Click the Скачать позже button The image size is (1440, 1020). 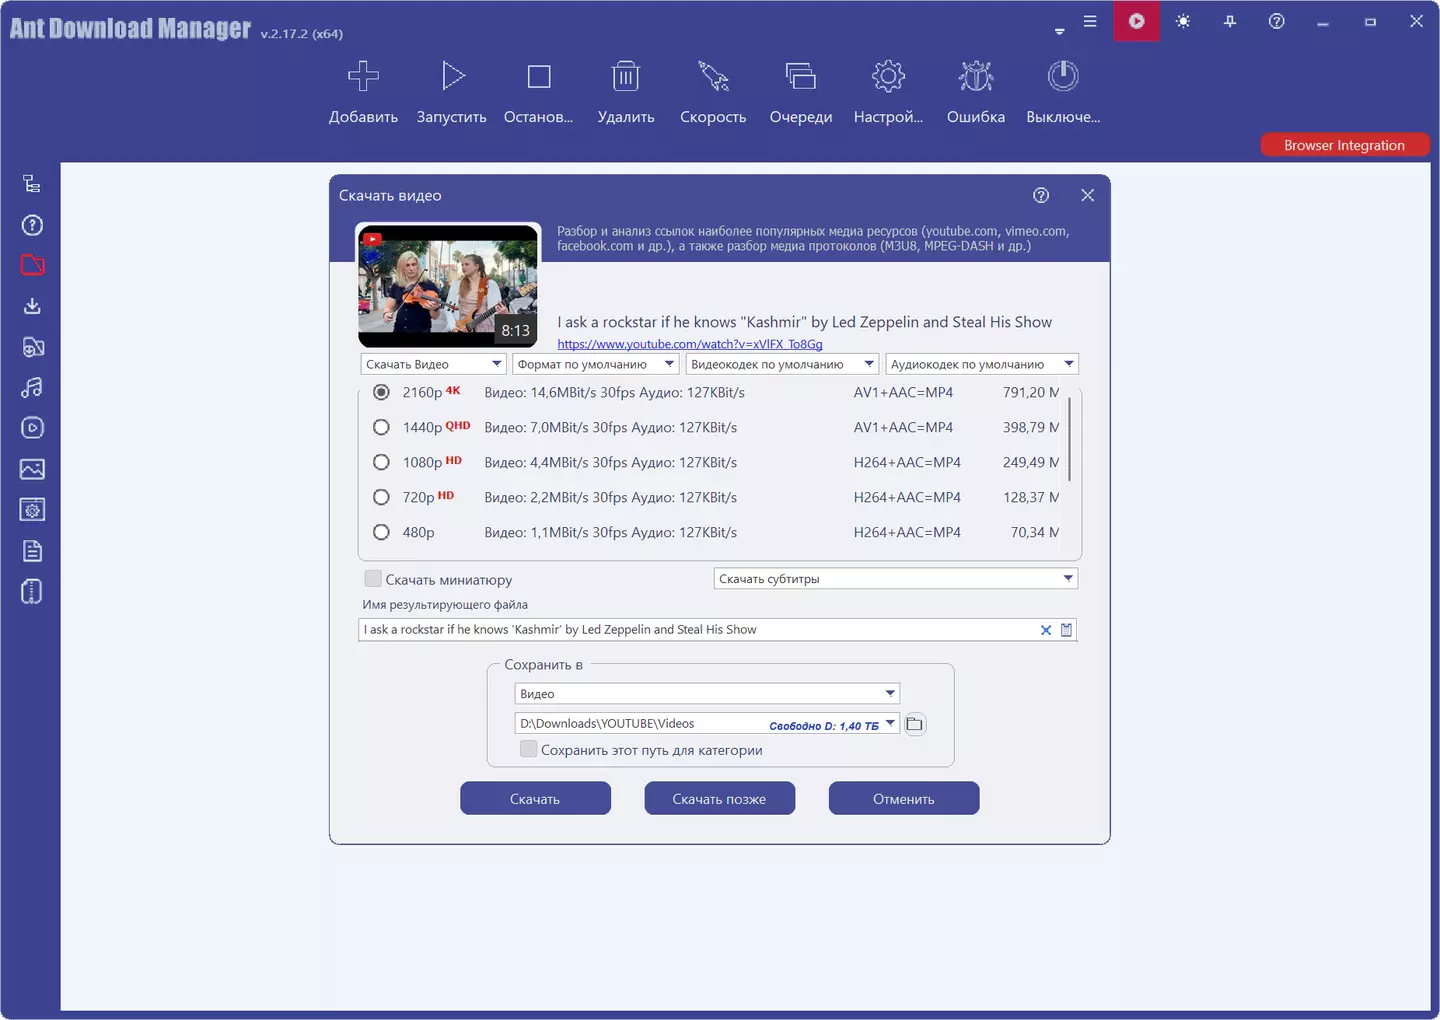click(x=719, y=798)
